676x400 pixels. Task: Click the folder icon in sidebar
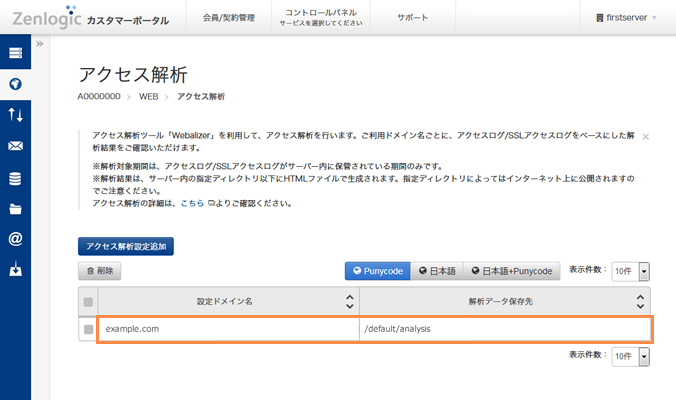tap(15, 209)
